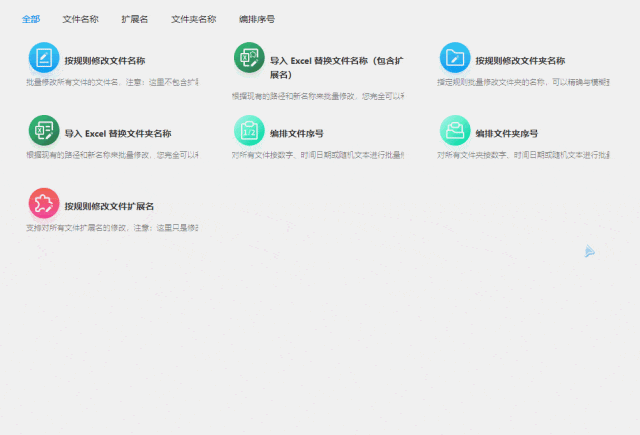The image size is (640, 435).
Task: Click the green icon for 导入 Excel 替换文件夹名称
Action: pyautogui.click(x=44, y=131)
